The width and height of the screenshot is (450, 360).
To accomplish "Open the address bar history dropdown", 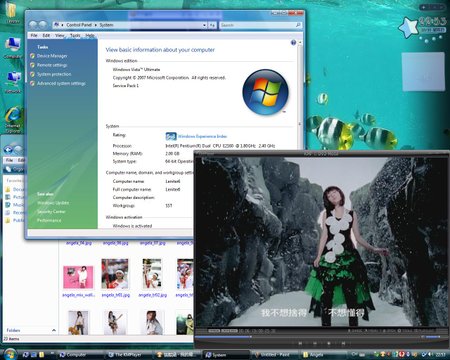I will pos(204,25).
